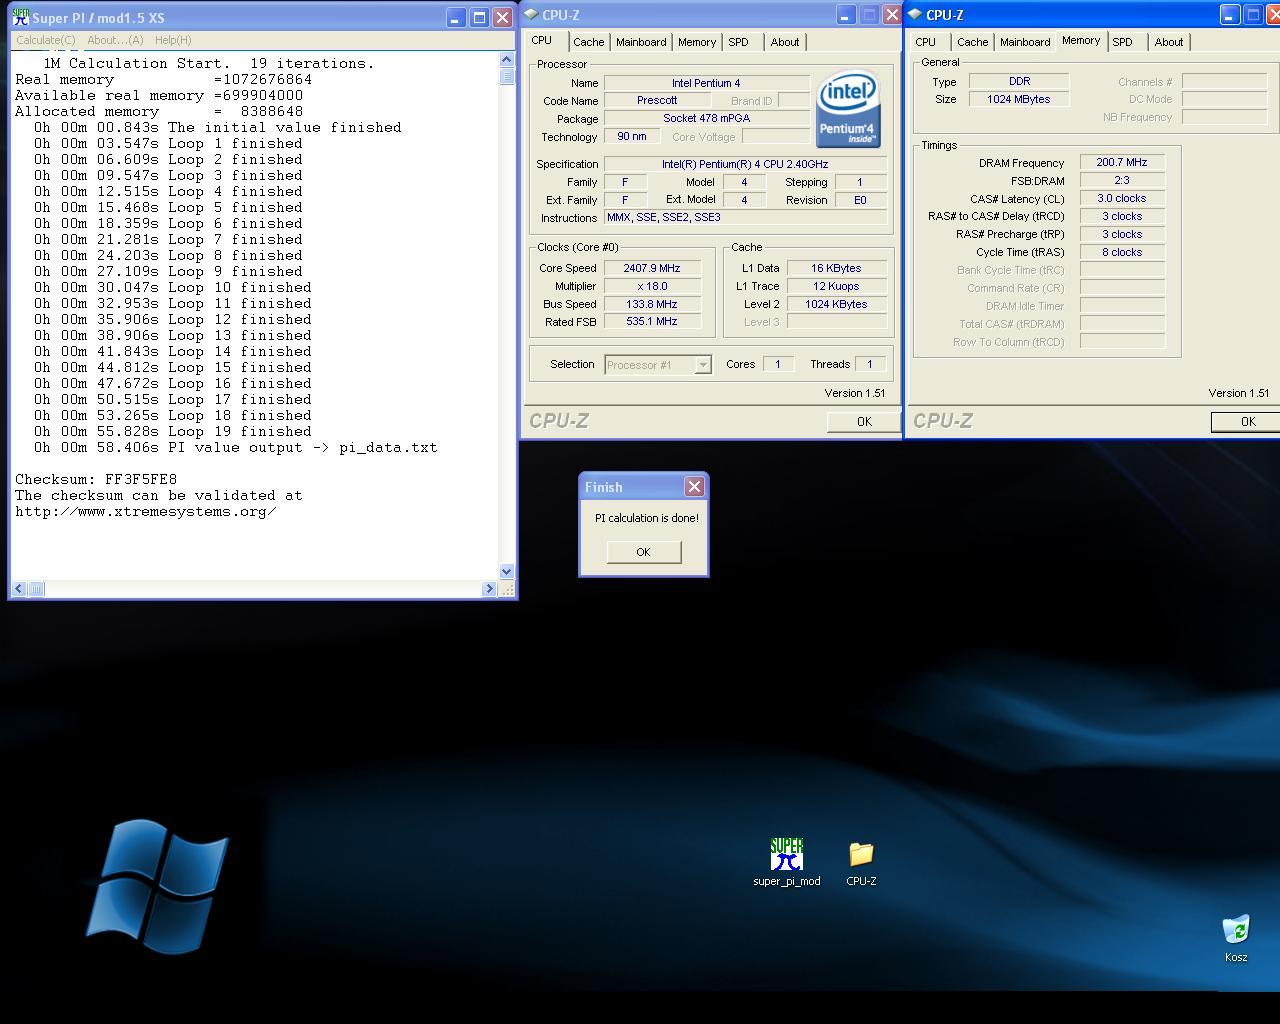Close the first CPU-Z window
Image resolution: width=1280 pixels, height=1024 pixels.
(892, 15)
